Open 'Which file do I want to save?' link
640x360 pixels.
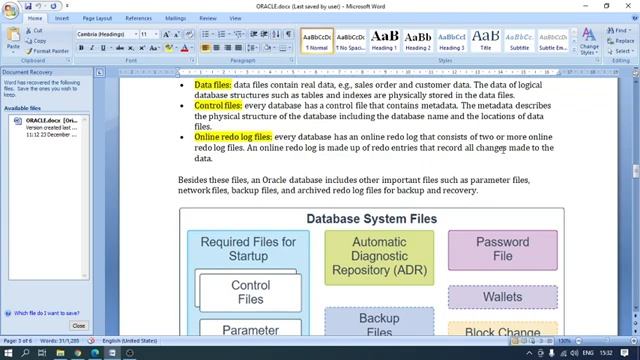click(47, 313)
